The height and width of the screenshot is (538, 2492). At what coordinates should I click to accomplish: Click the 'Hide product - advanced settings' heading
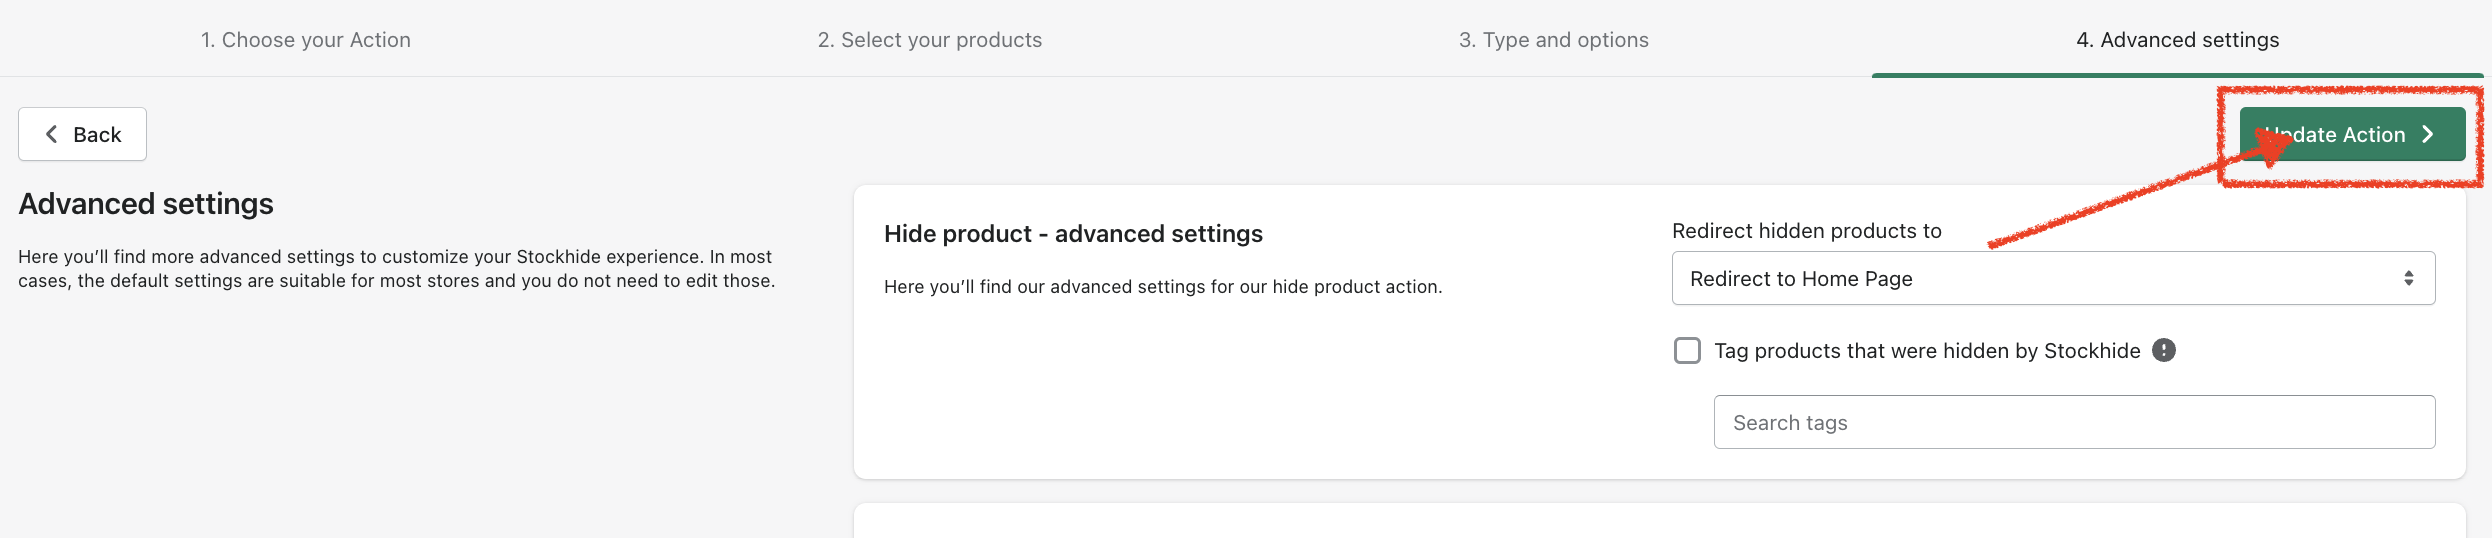coord(1073,234)
